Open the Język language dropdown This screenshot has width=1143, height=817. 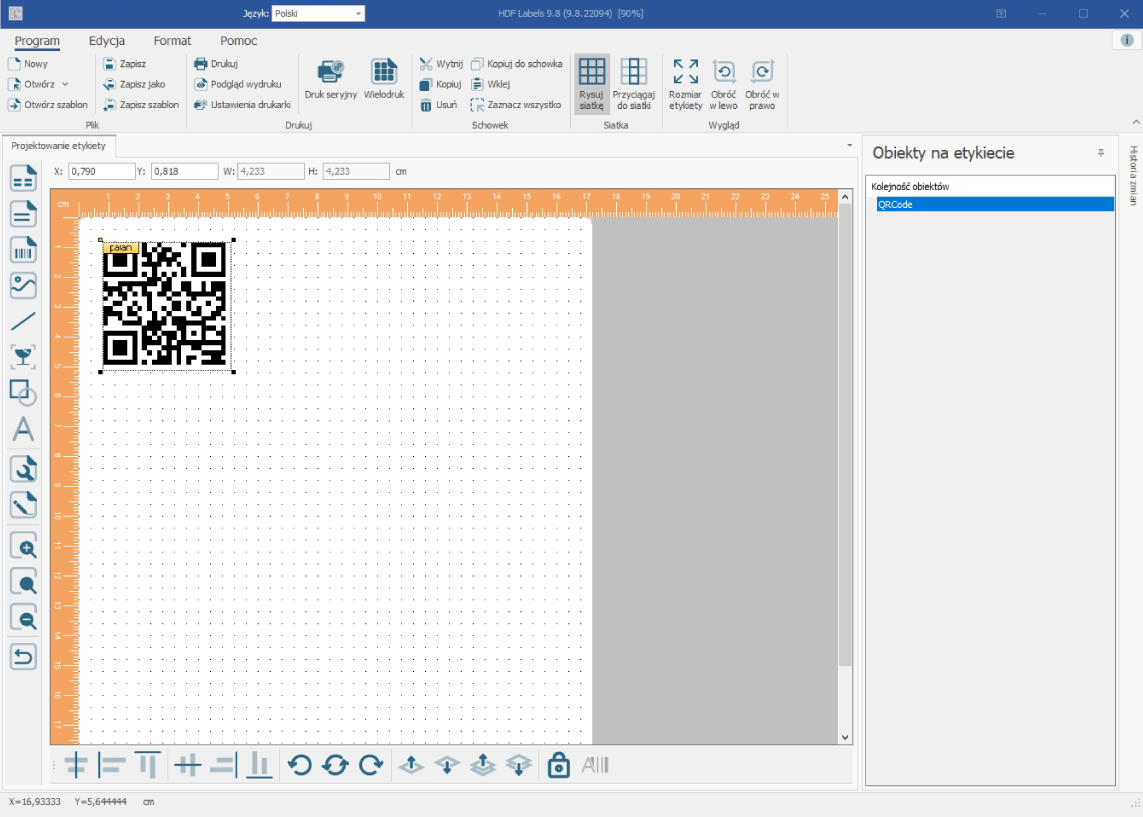(x=318, y=13)
